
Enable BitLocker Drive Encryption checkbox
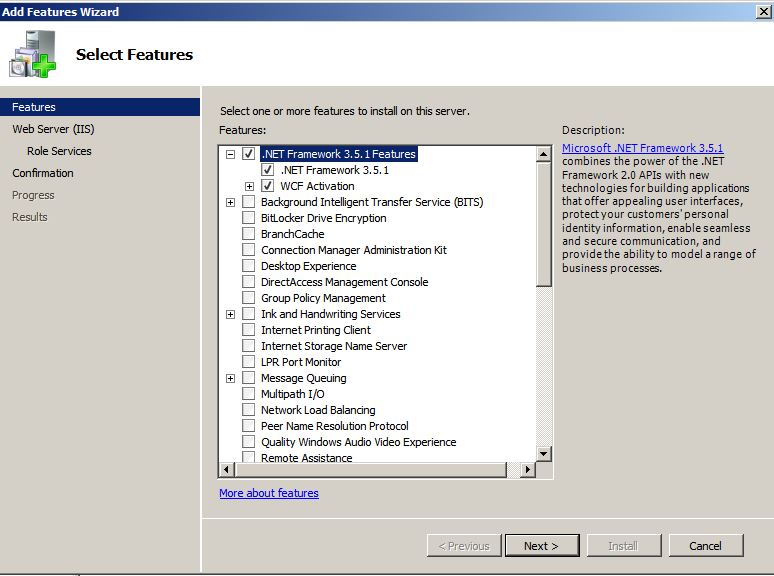[x=248, y=218]
